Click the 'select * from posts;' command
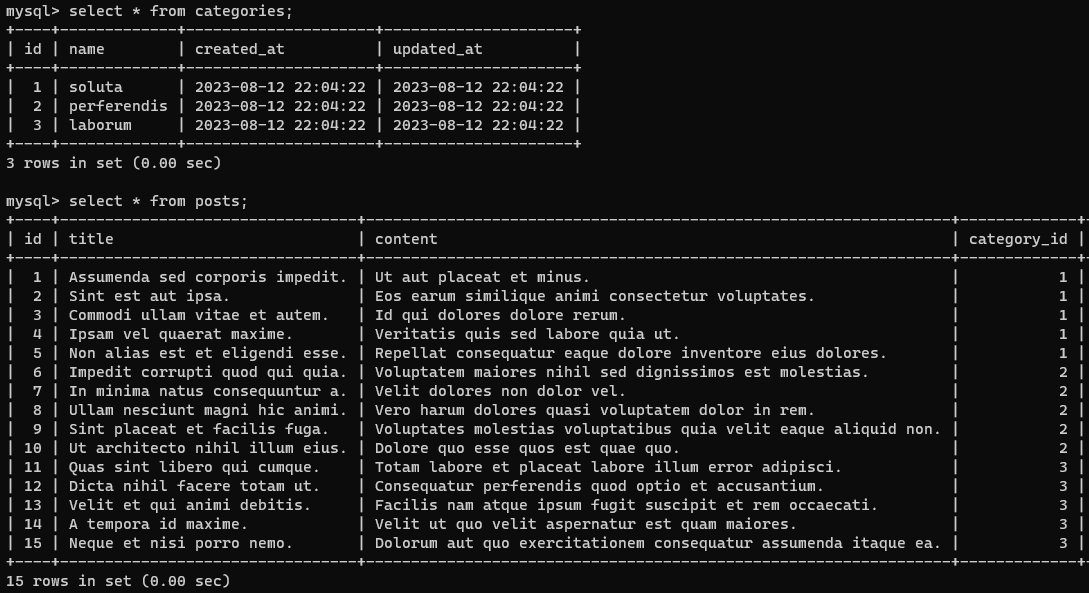Image resolution: width=1089 pixels, height=593 pixels. click(x=158, y=201)
